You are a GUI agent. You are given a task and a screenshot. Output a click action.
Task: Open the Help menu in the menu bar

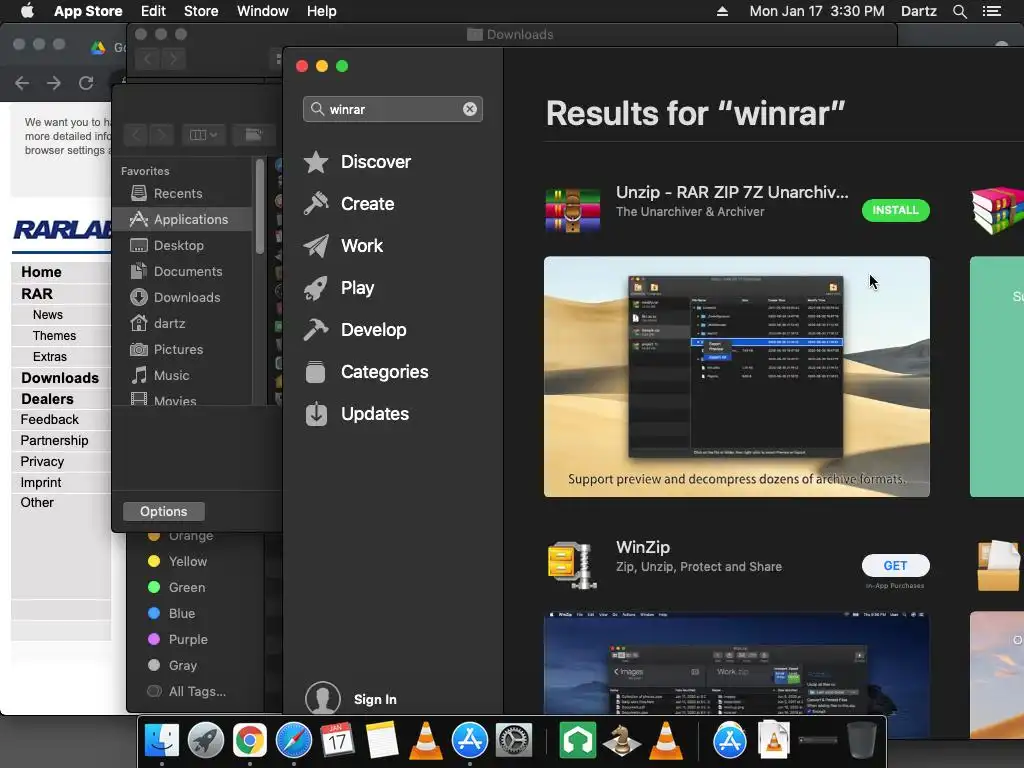(321, 11)
